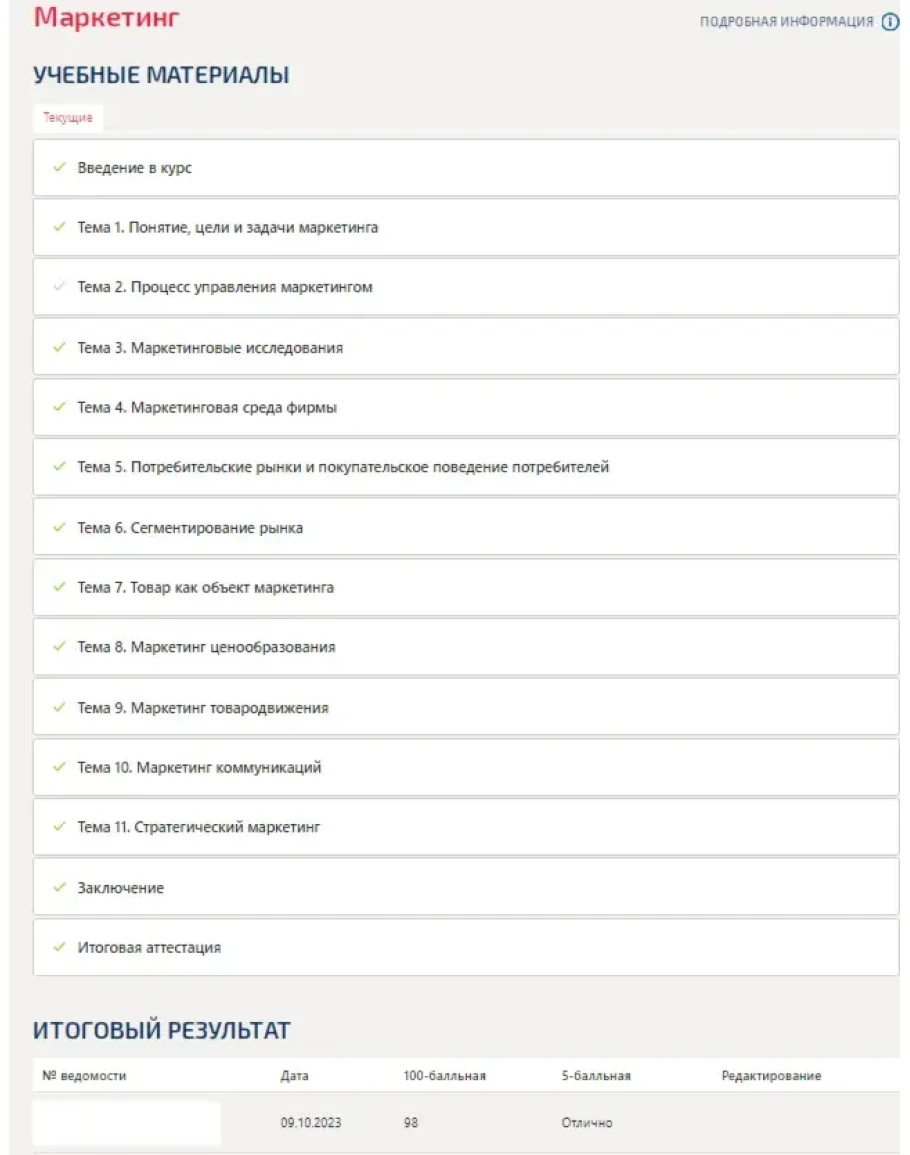
Task: Open Тема 2 Процесс управления маркетингом
Action: click(x=225, y=288)
